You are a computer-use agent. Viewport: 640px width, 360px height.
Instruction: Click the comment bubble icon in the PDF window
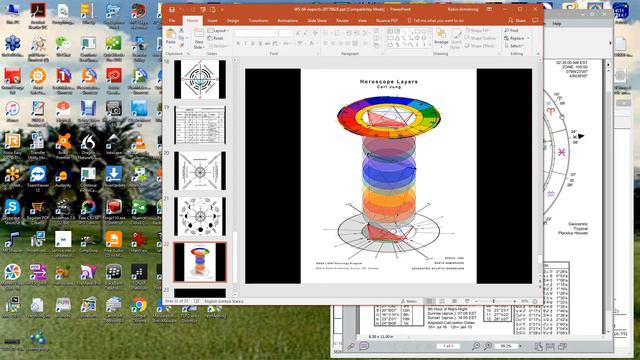[364, 346]
